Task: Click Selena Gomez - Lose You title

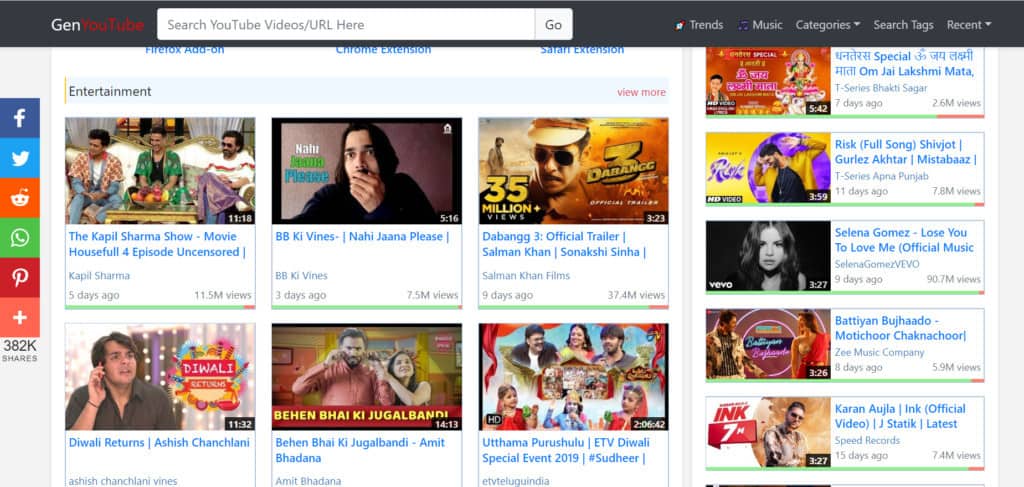Action: [904, 240]
